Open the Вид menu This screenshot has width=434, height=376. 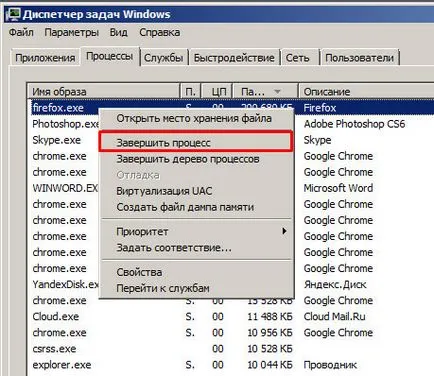[x=119, y=32]
